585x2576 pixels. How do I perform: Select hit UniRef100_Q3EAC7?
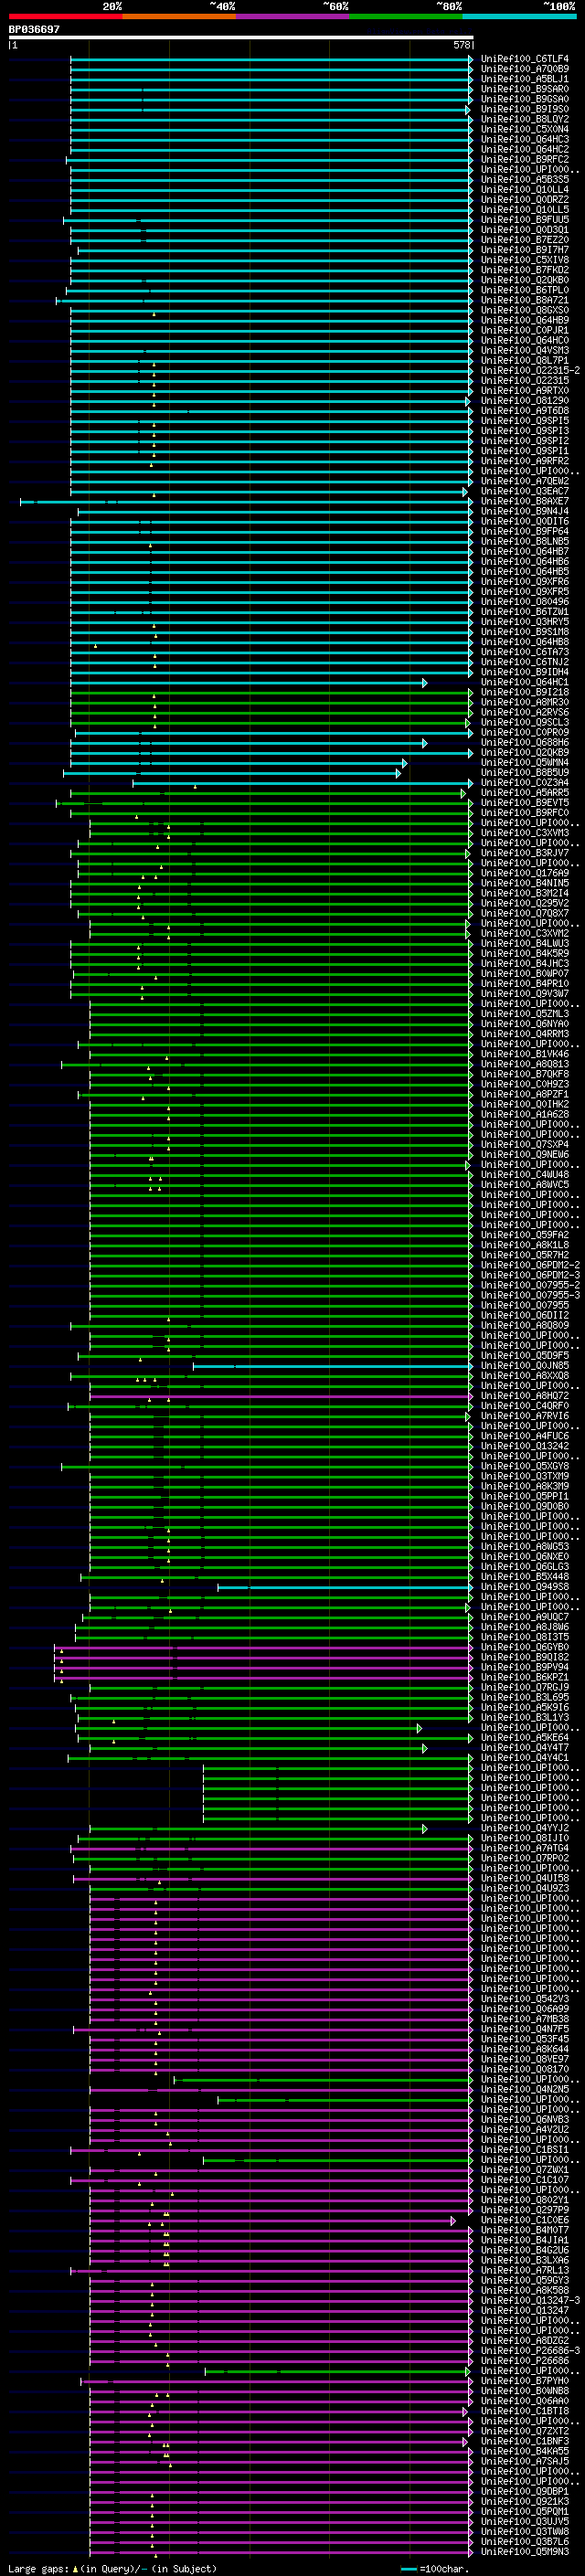pyautogui.click(x=525, y=492)
